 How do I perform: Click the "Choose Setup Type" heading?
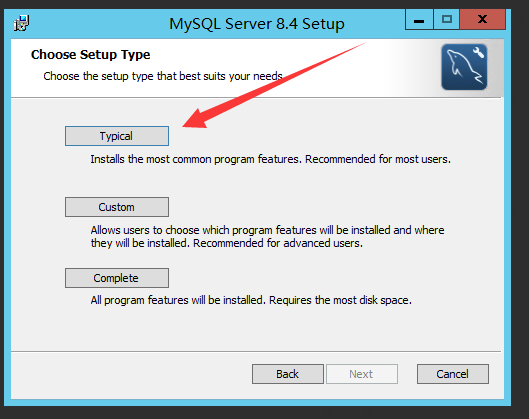(x=90, y=55)
